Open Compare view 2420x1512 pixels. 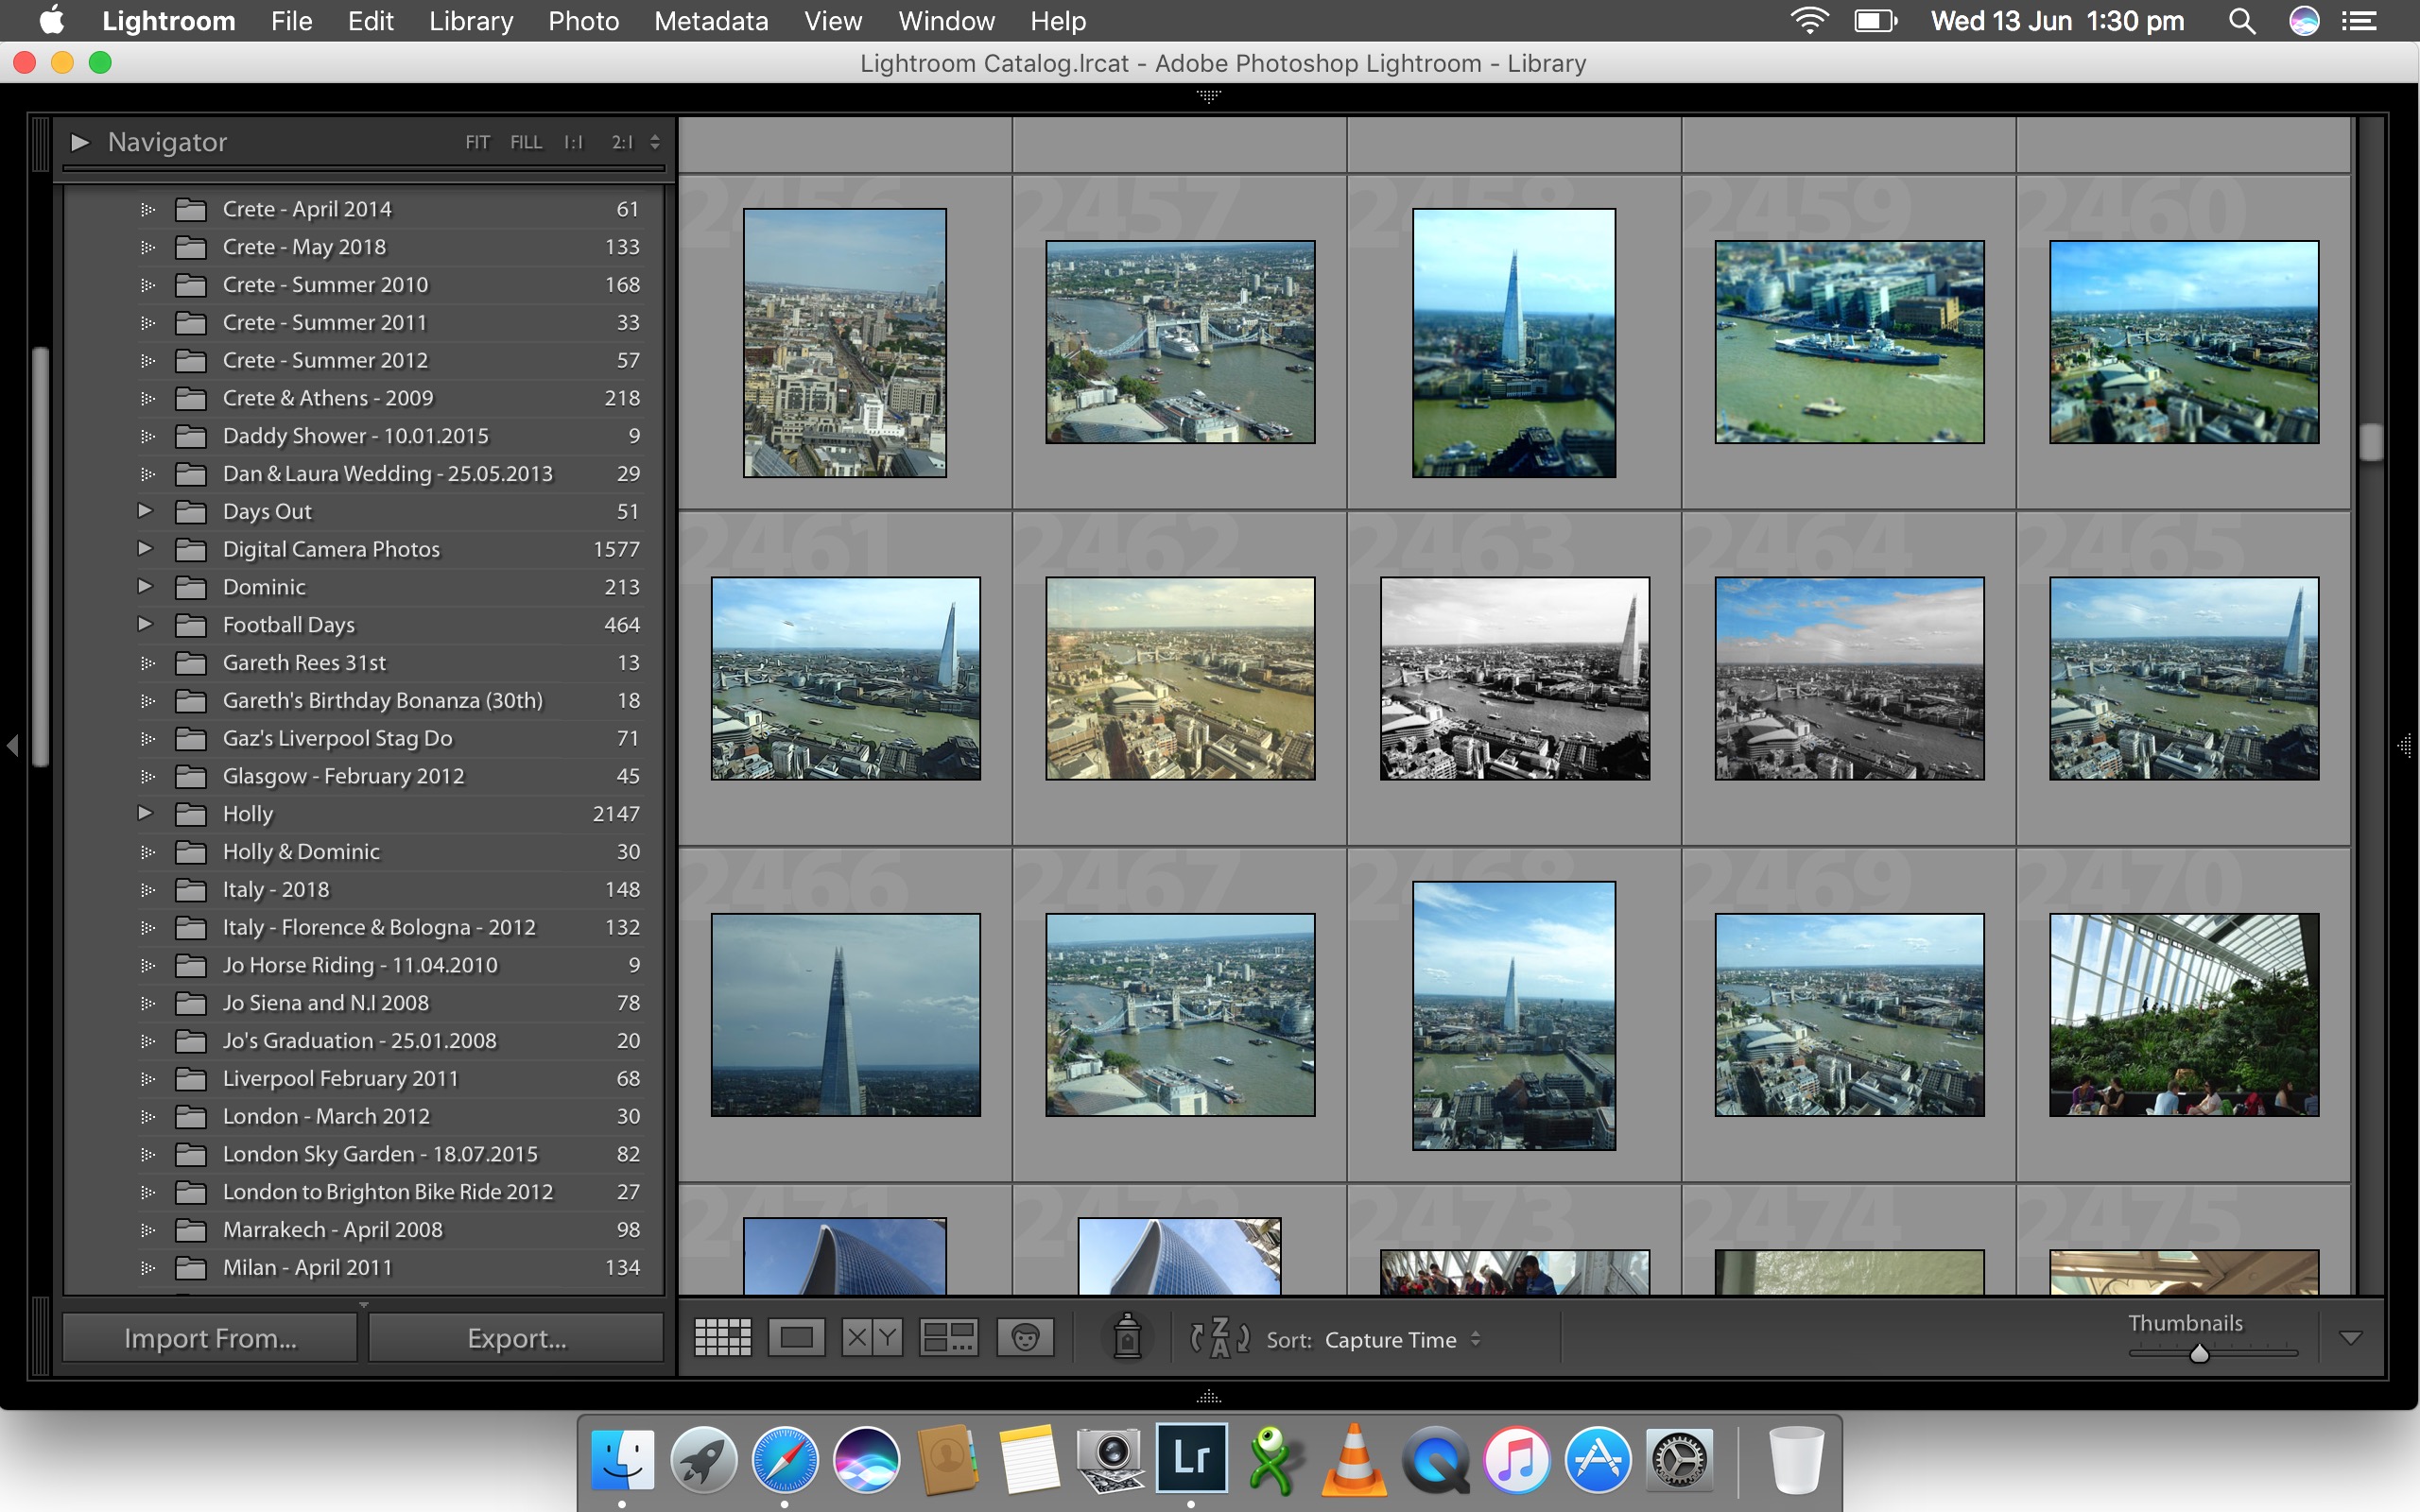(870, 1336)
